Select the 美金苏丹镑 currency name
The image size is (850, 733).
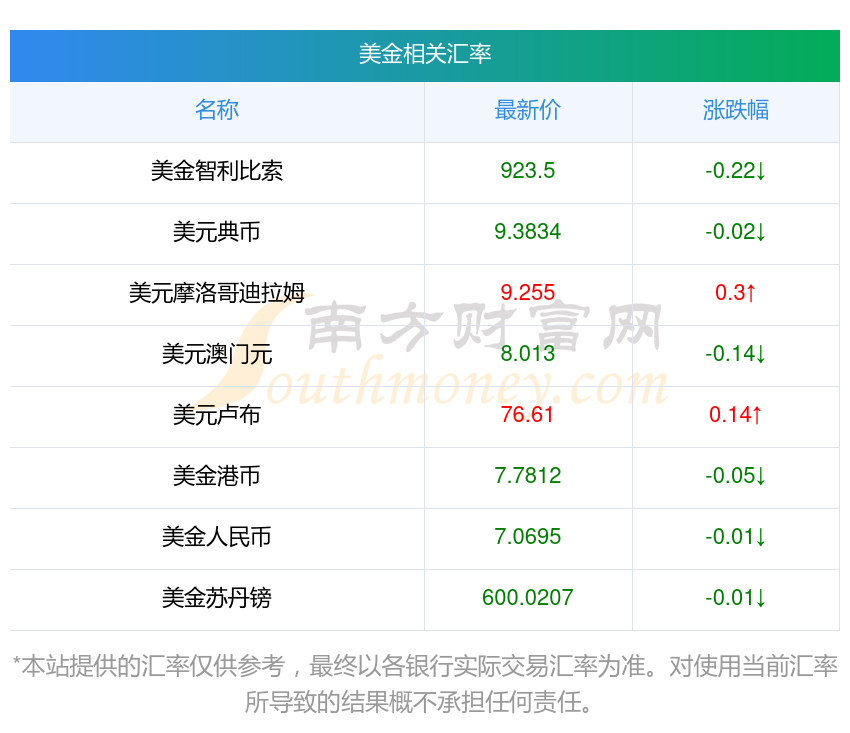click(217, 598)
